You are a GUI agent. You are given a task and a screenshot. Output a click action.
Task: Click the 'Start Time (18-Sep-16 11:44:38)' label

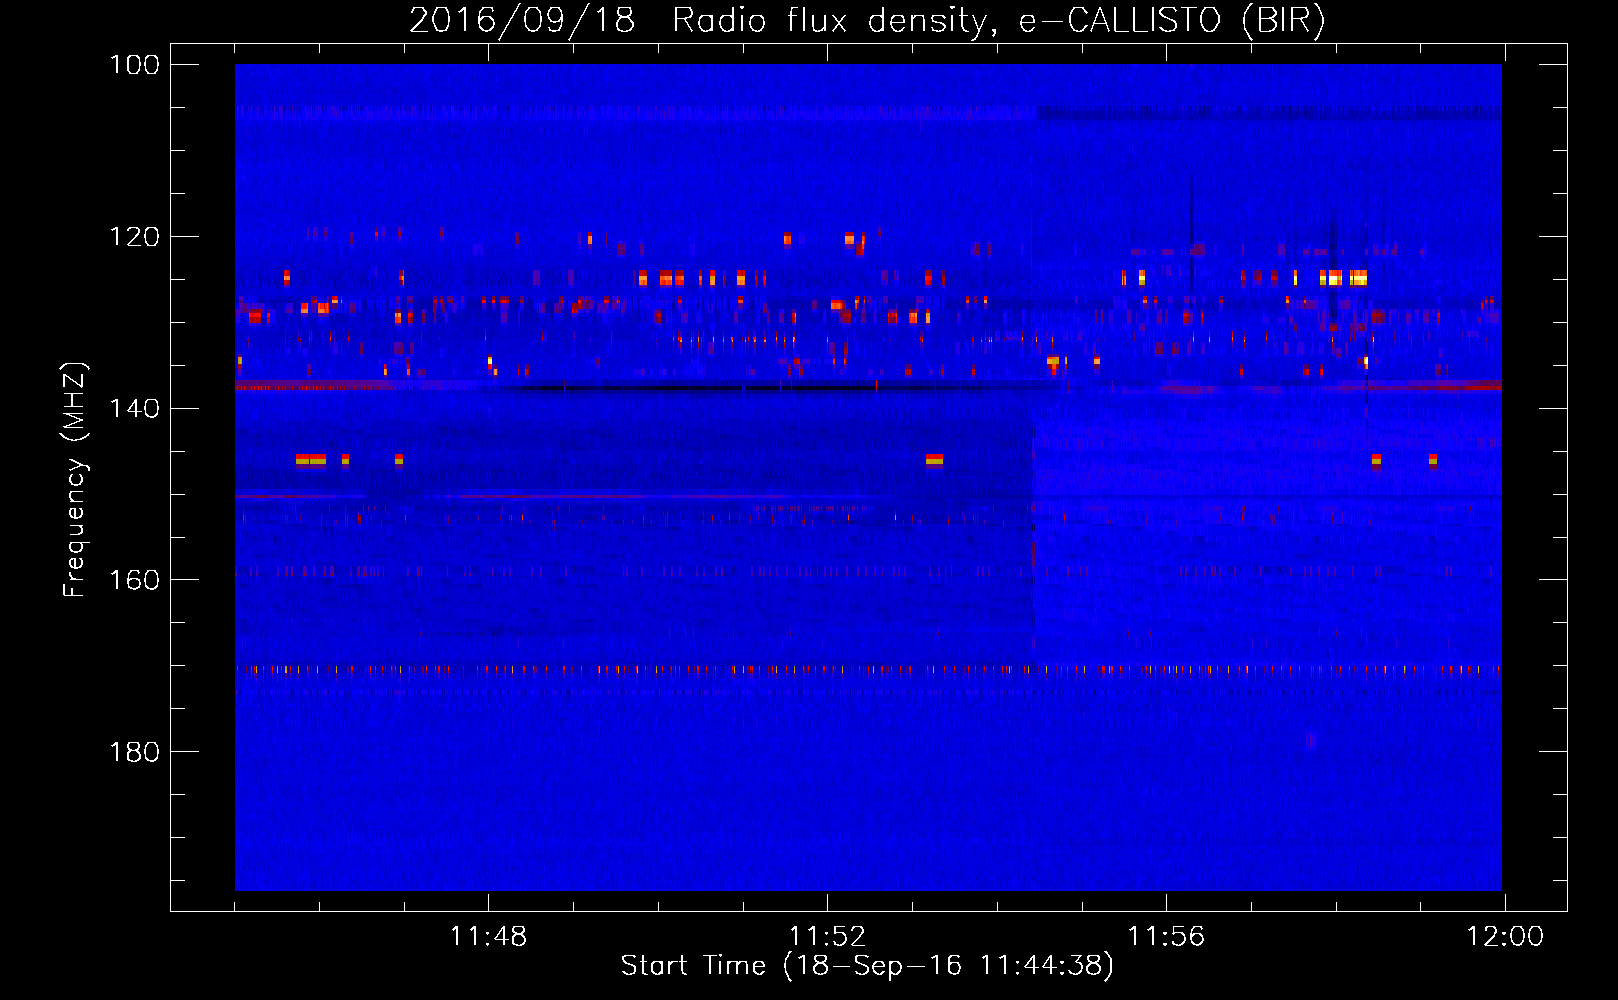coord(867,966)
